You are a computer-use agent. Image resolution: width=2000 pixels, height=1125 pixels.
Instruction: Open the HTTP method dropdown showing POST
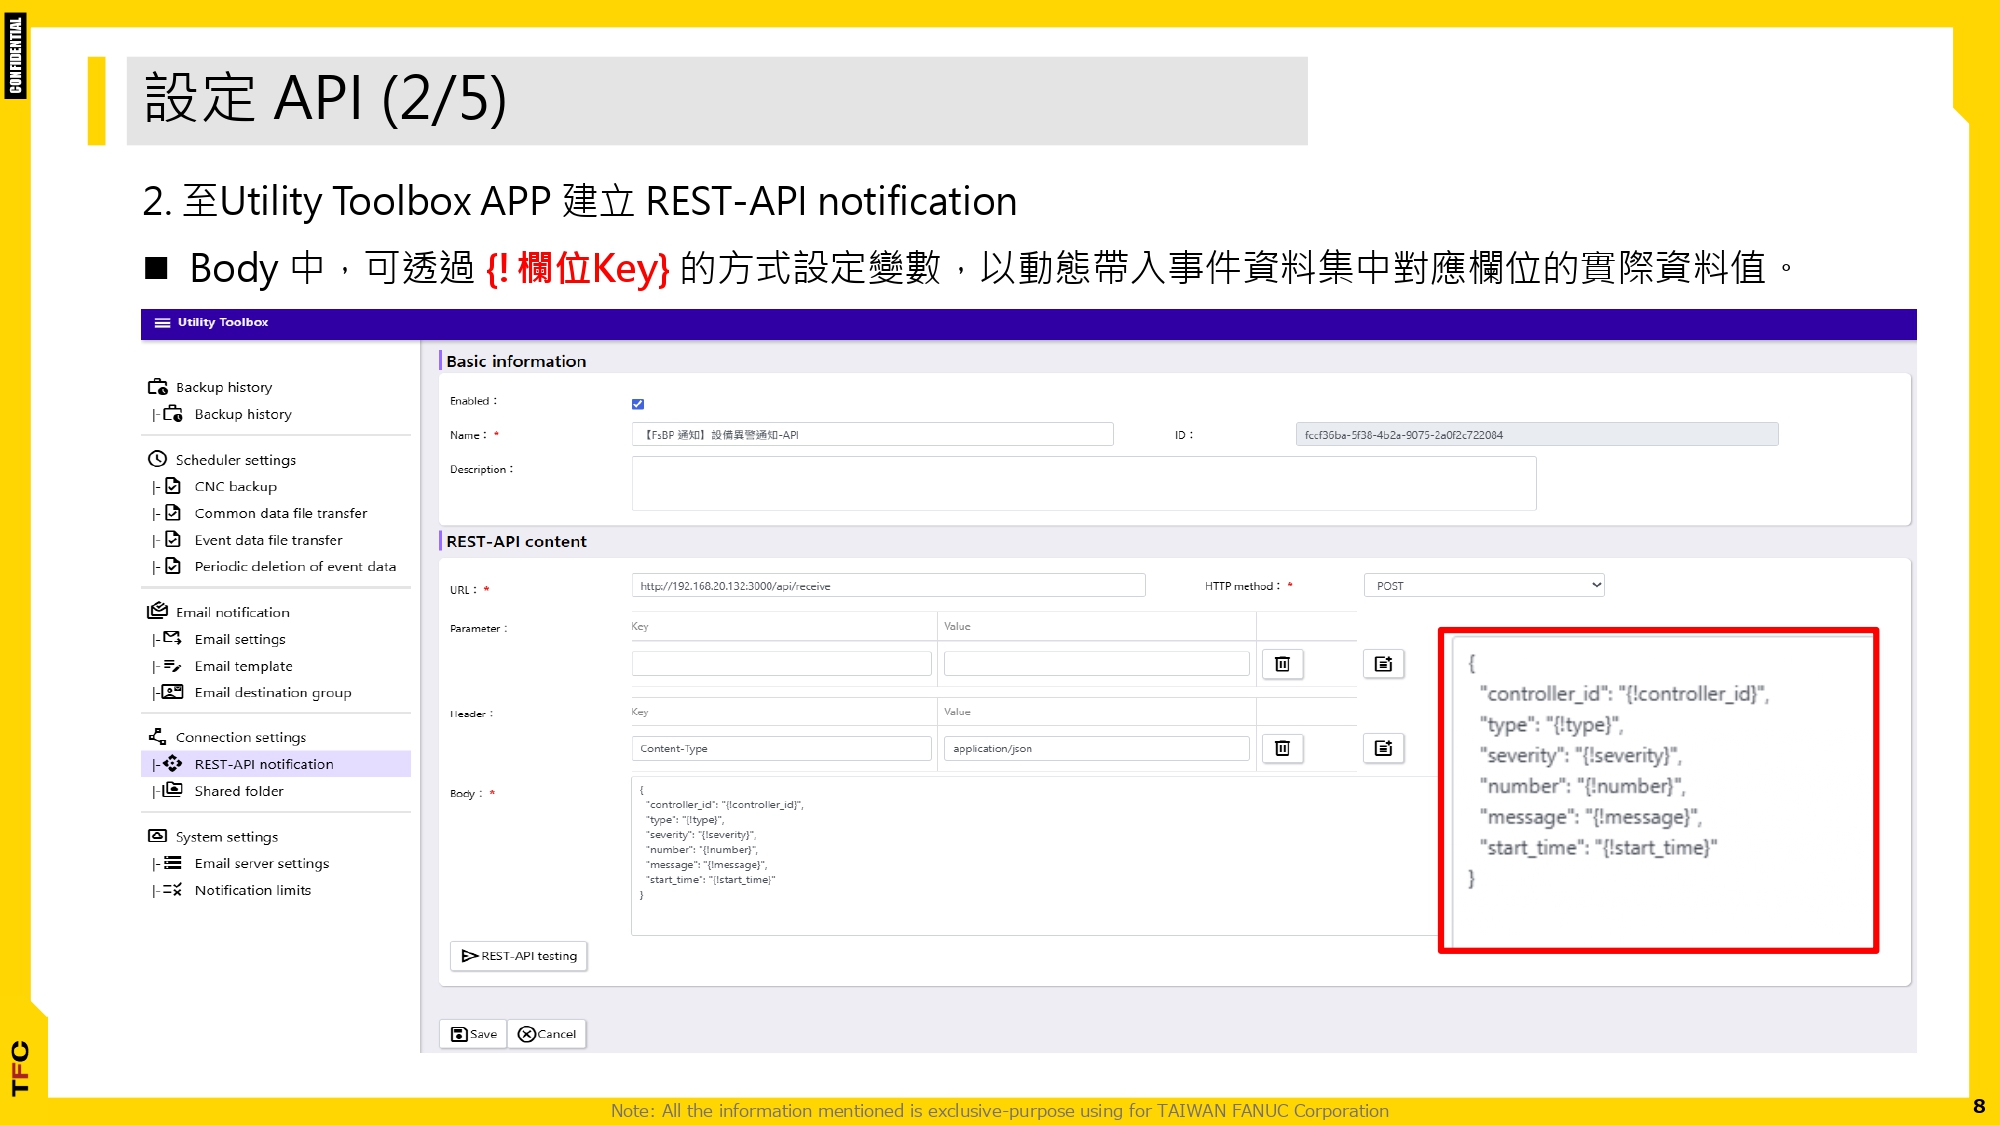click(x=1483, y=584)
